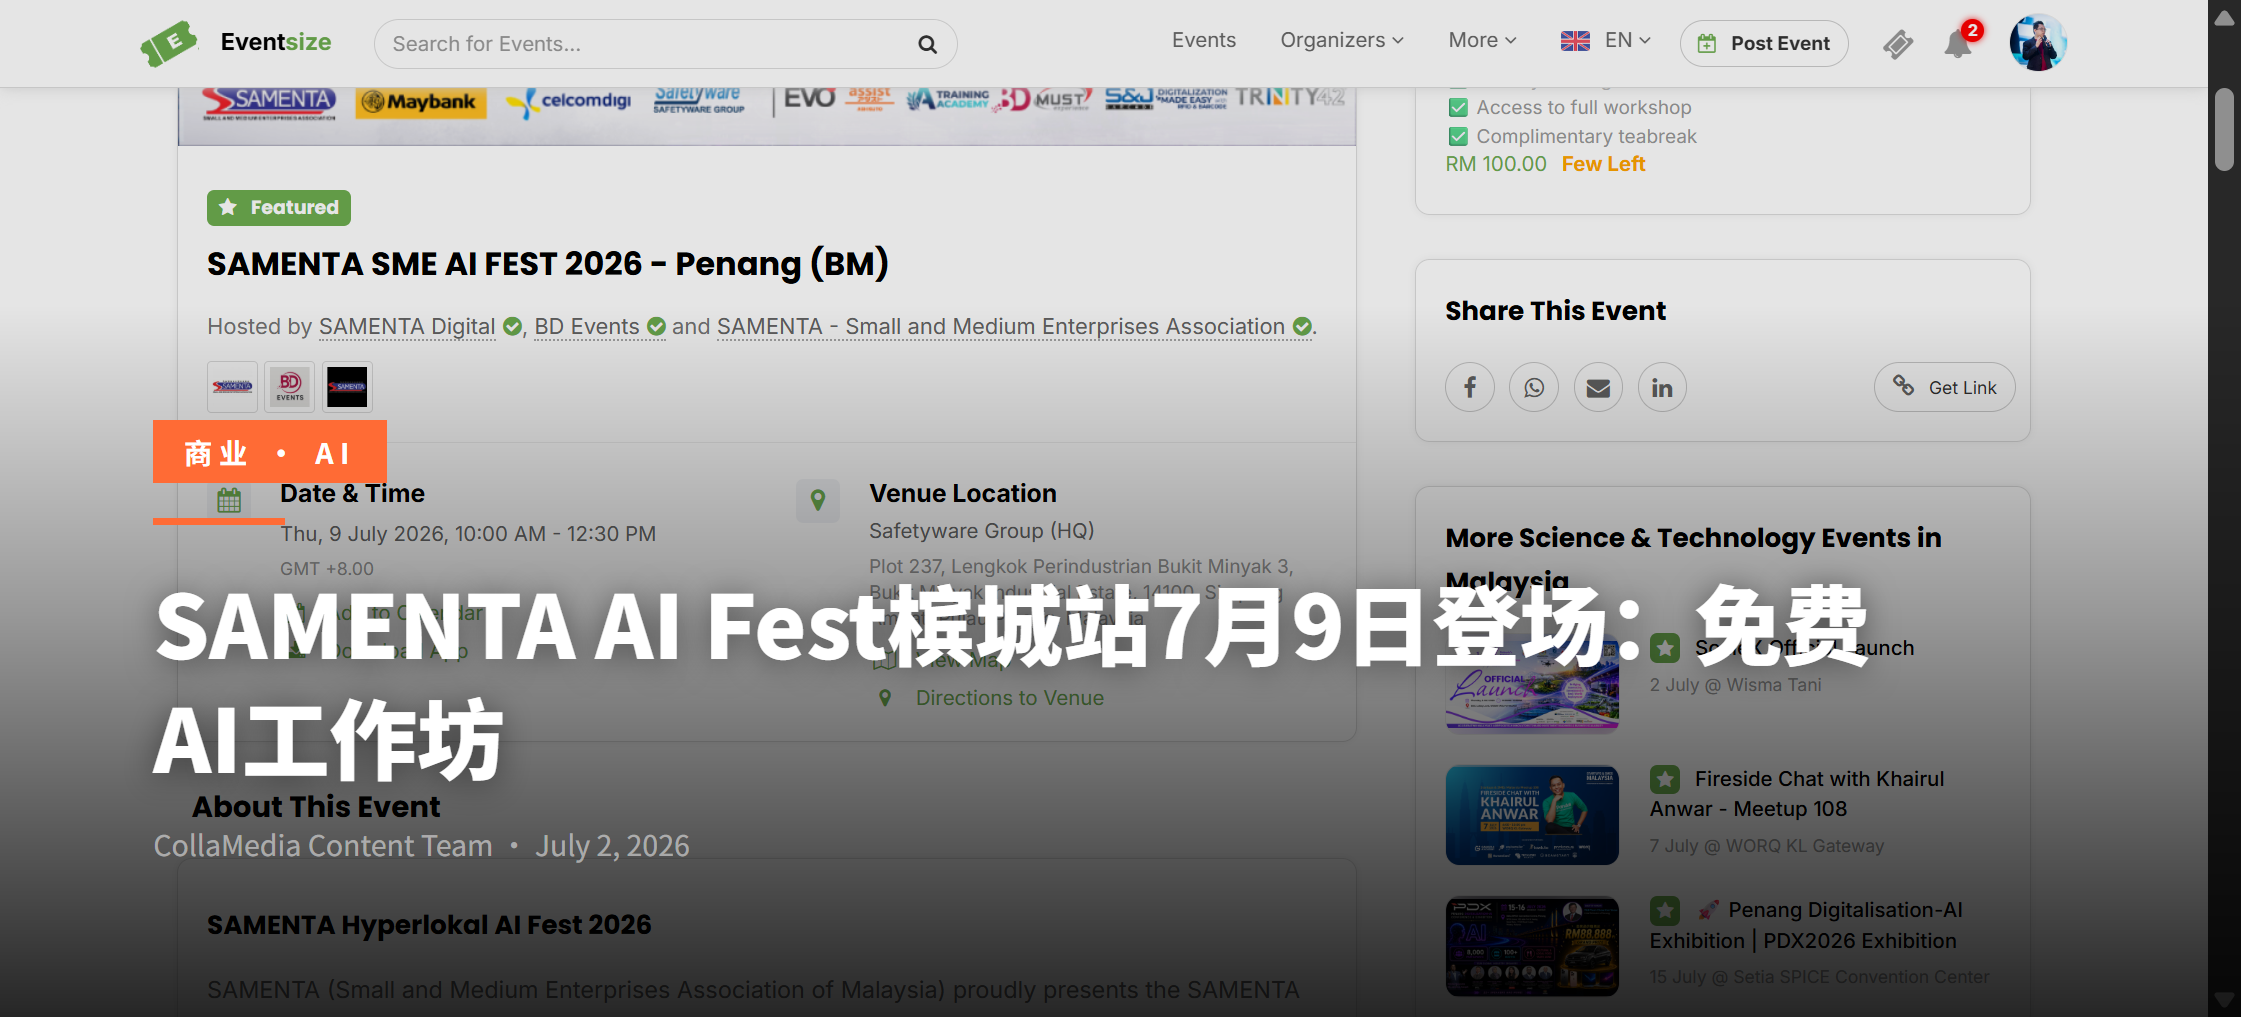This screenshot has height=1017, width=2241.
Task: Go to the Events menu item
Action: pyautogui.click(x=1204, y=40)
